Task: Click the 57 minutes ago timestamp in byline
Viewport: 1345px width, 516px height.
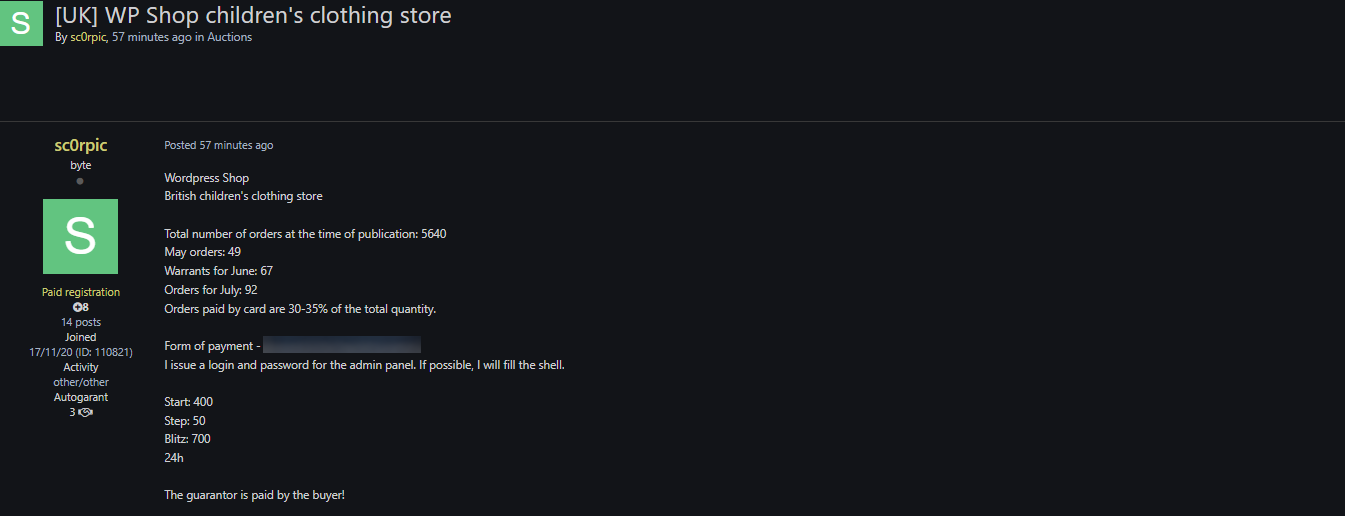Action: coord(153,37)
